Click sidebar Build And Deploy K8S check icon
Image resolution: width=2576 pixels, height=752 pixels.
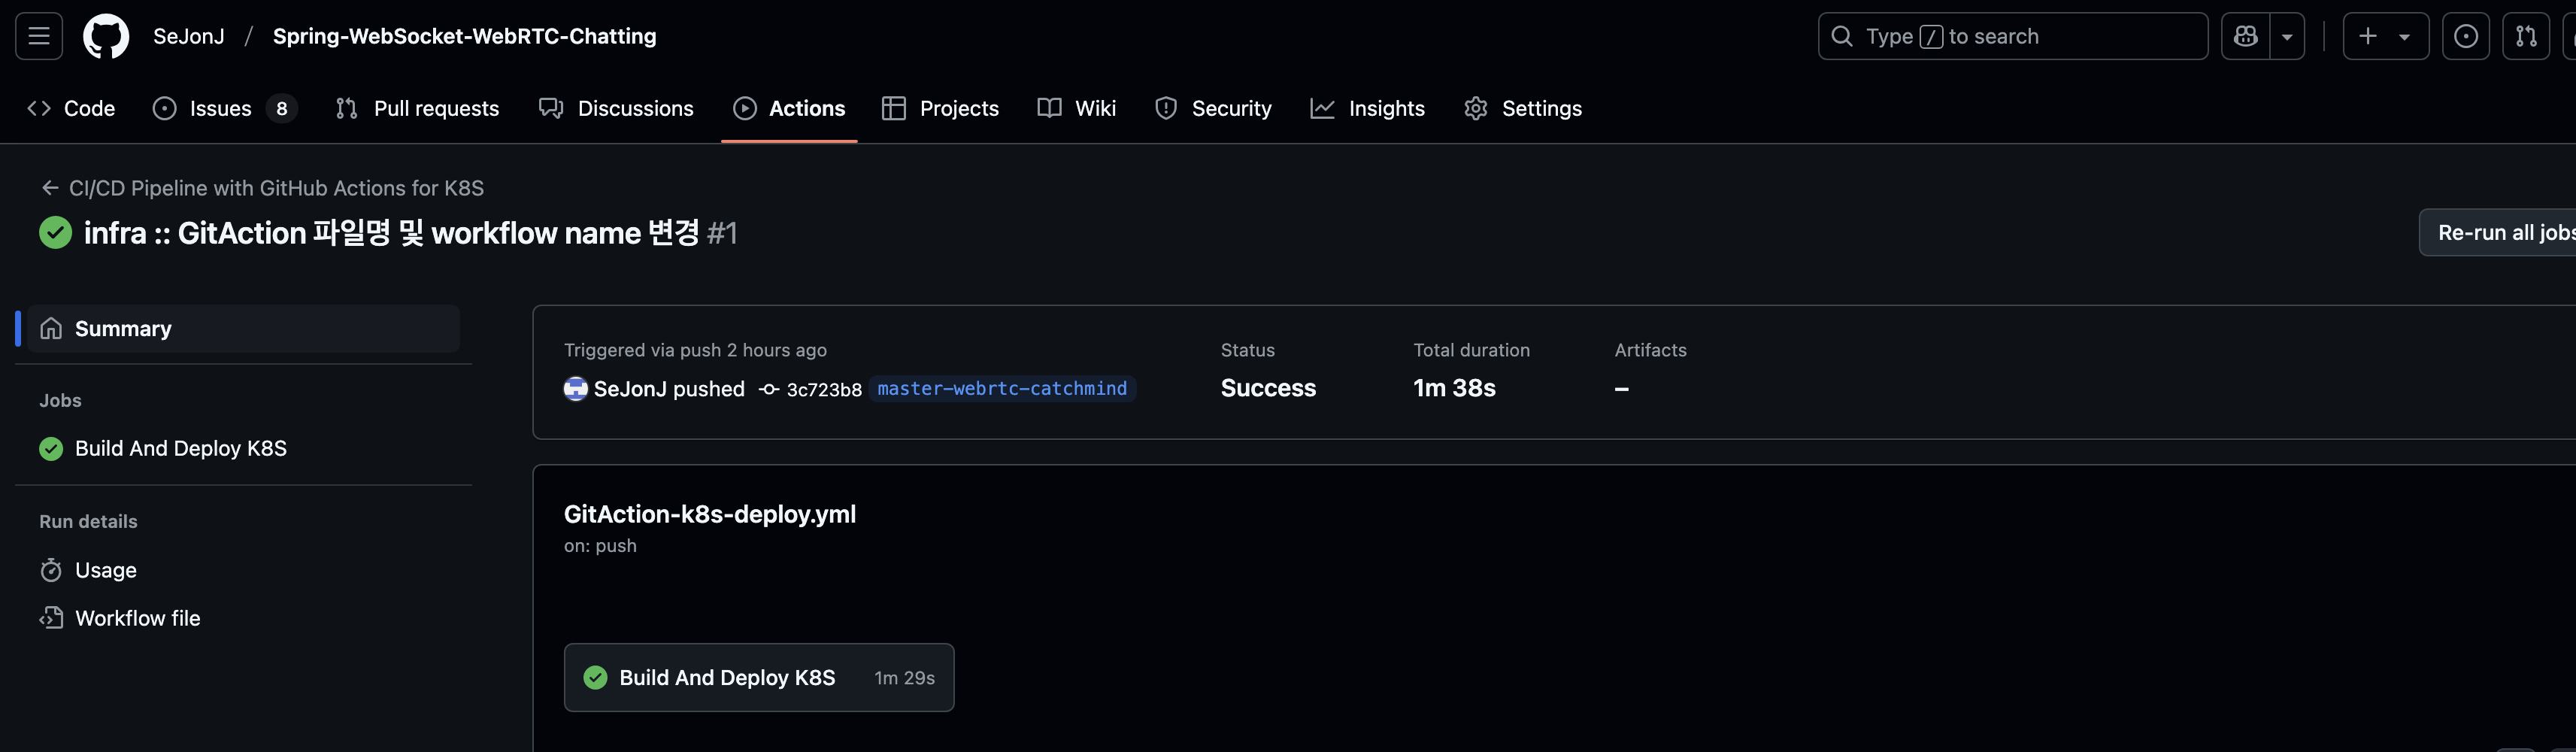pyautogui.click(x=51, y=448)
